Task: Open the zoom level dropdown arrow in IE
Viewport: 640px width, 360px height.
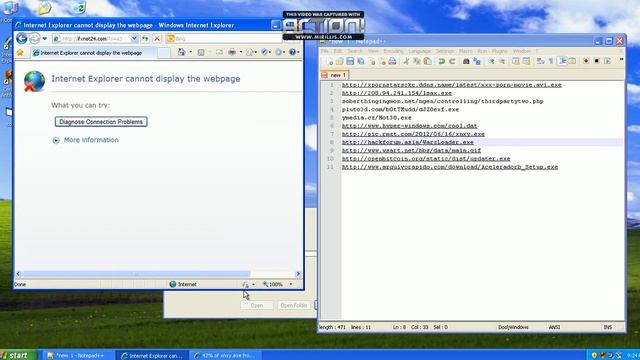Action: (x=291, y=284)
